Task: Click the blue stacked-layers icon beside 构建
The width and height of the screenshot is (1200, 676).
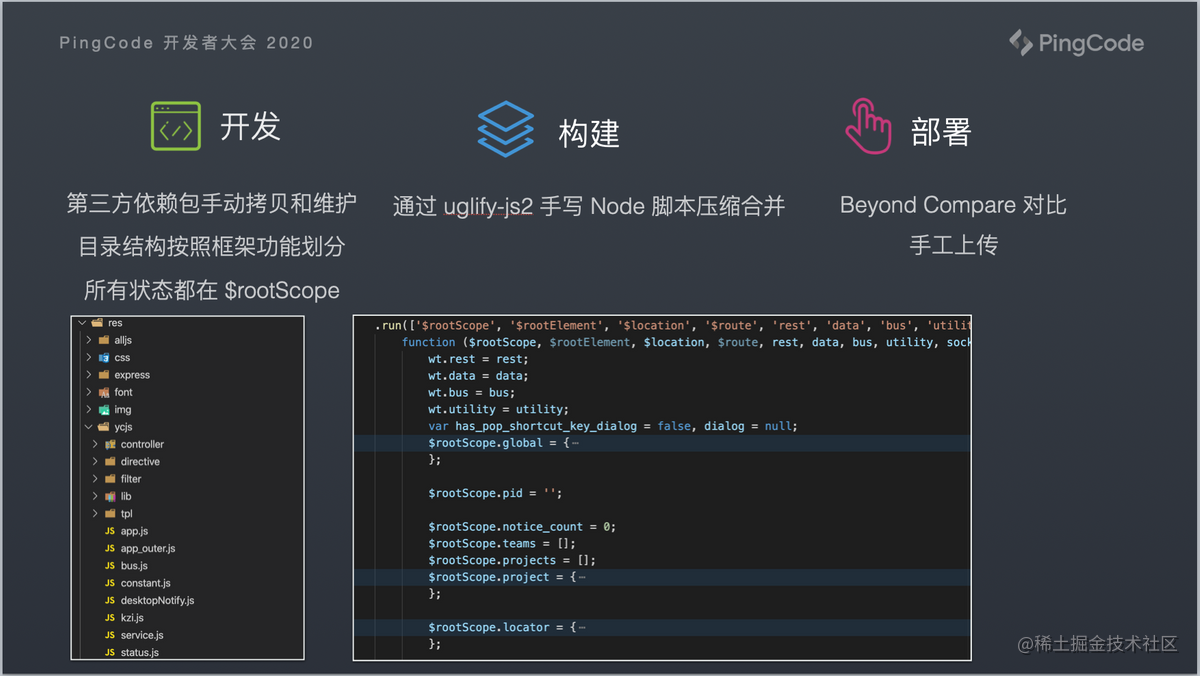Action: 506,130
